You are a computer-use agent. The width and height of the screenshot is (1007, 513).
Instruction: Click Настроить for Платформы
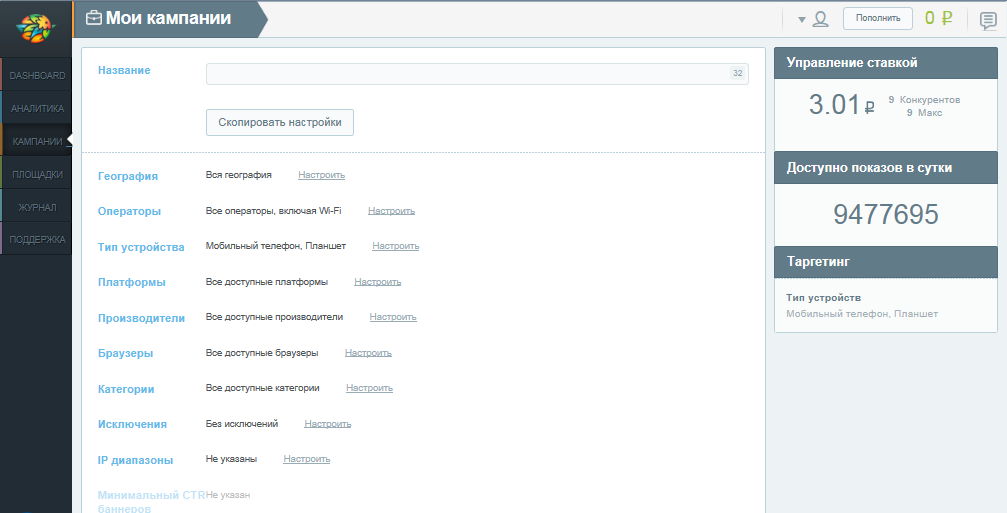tap(378, 282)
